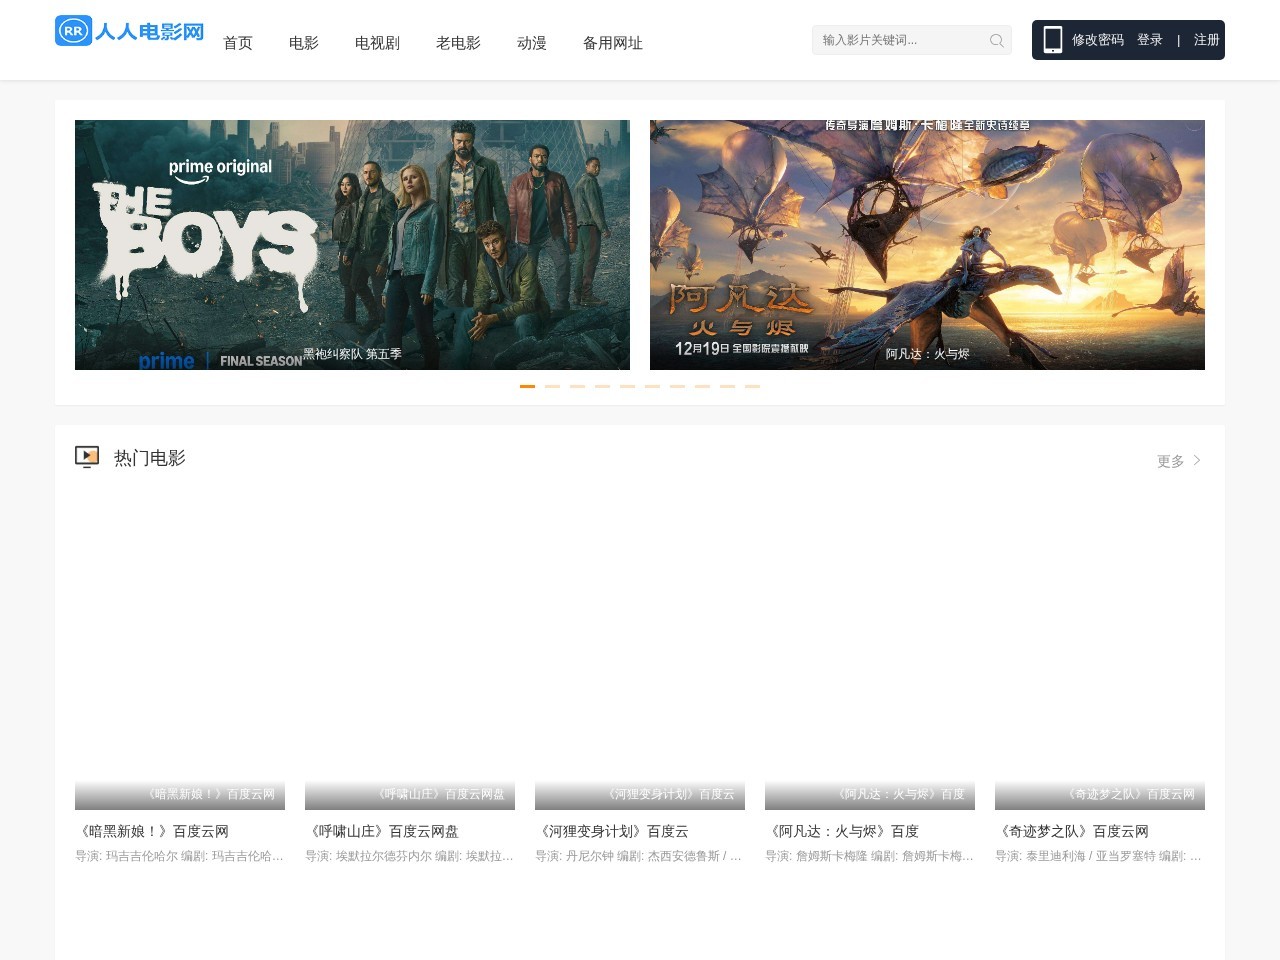Open the 阿凡达：火与烬 banner

[927, 245]
